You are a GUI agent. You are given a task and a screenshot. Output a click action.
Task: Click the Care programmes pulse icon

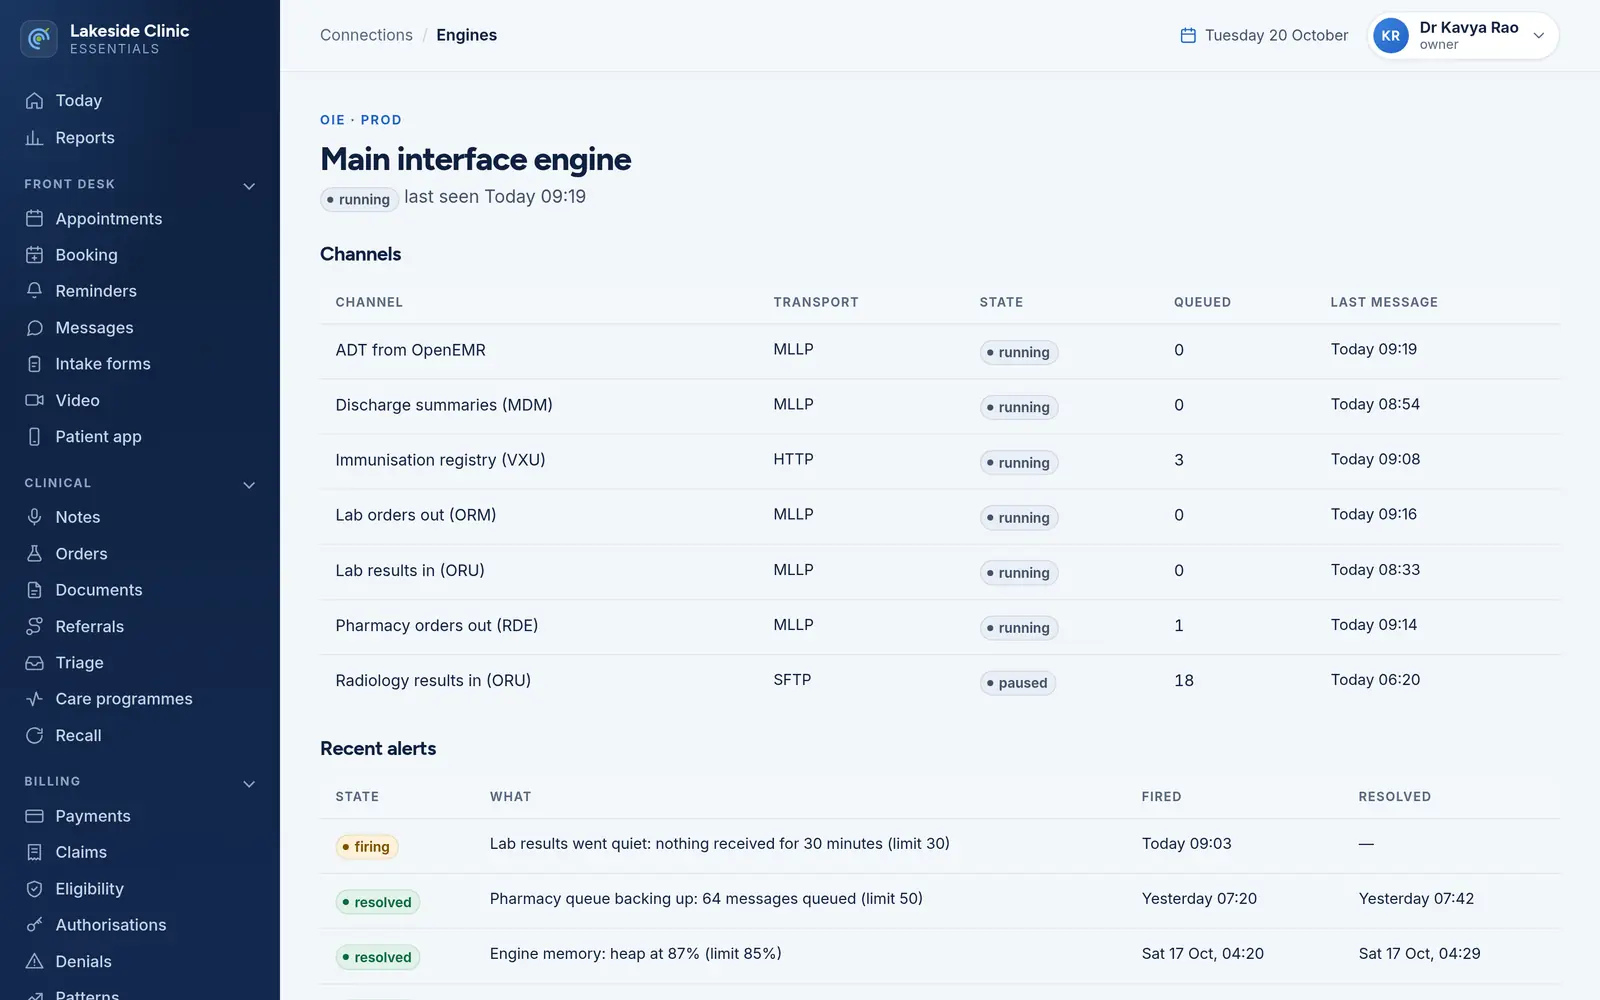34,699
